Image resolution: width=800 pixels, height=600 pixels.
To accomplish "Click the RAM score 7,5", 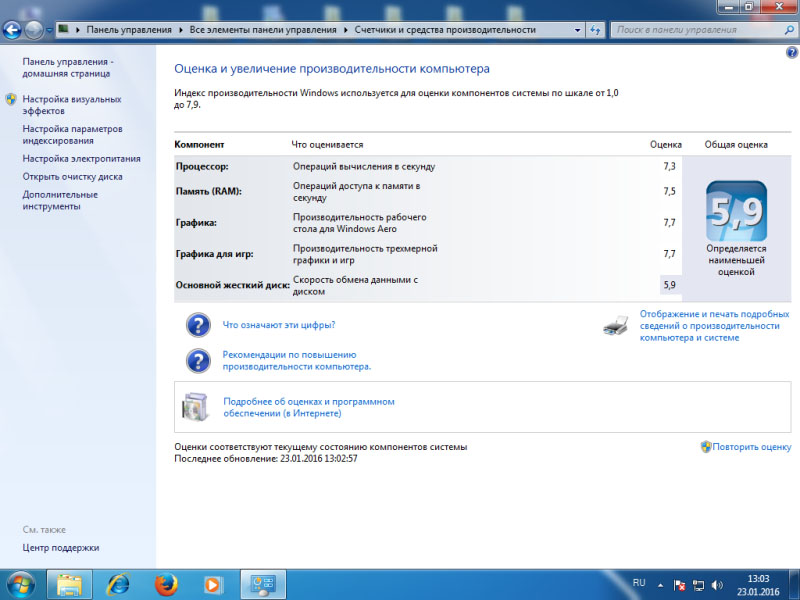I will (669, 191).
